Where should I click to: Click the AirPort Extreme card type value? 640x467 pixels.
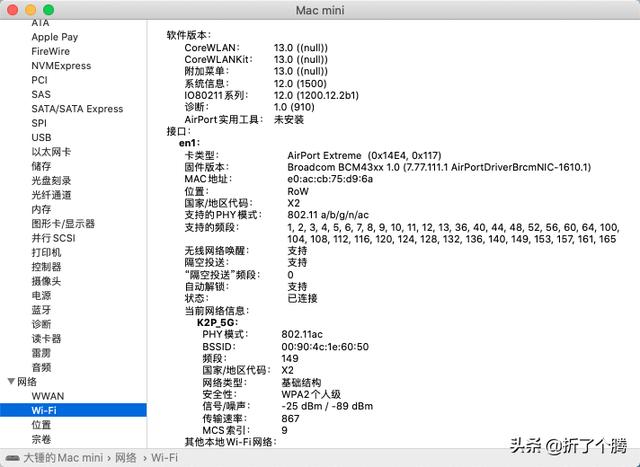[x=364, y=155]
